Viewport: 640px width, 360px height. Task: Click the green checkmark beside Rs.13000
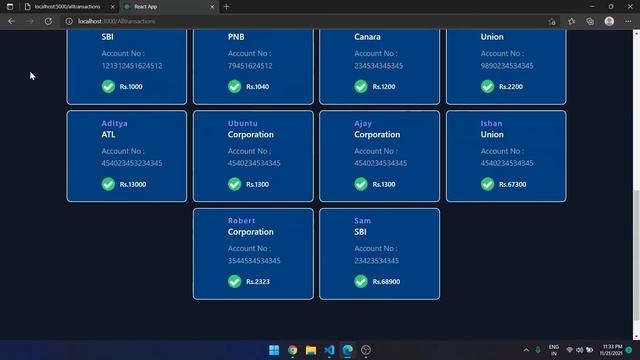108,184
